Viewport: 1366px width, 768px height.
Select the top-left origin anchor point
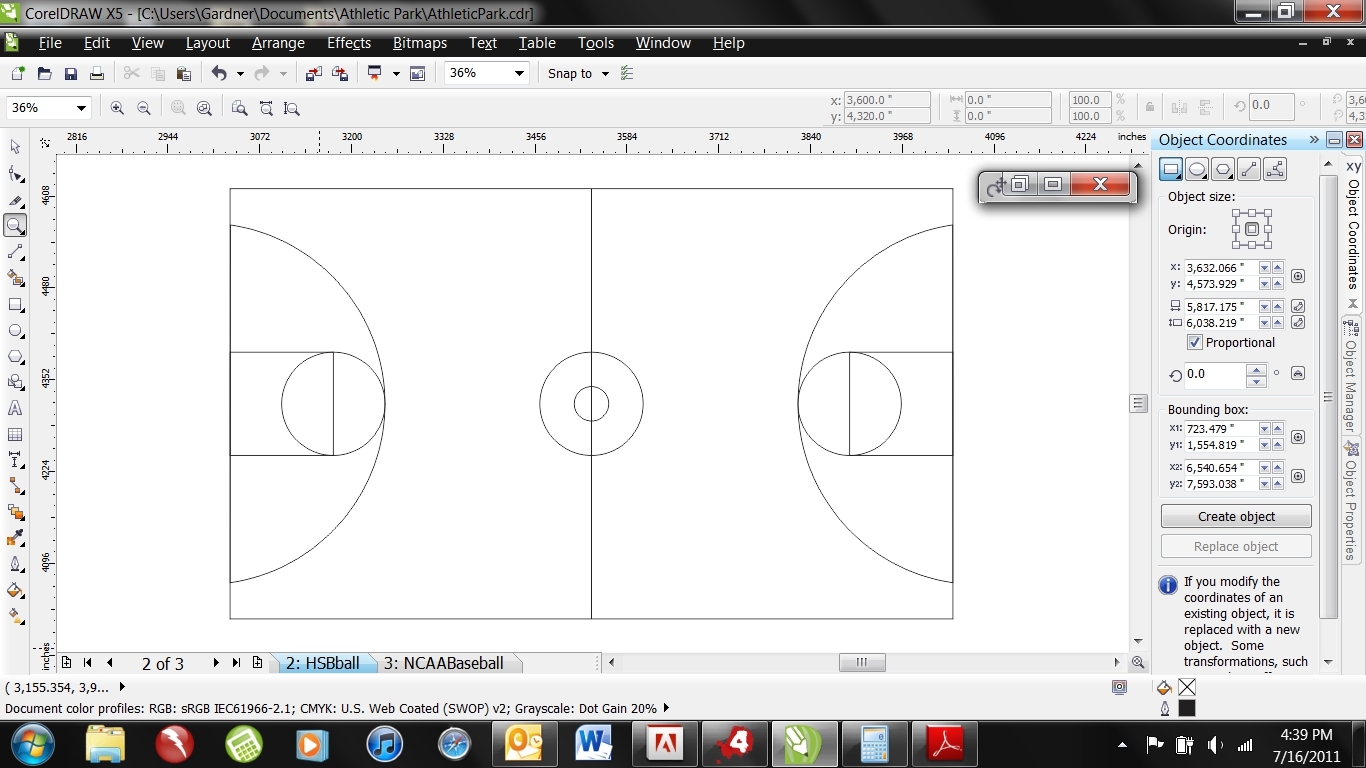(1236, 213)
